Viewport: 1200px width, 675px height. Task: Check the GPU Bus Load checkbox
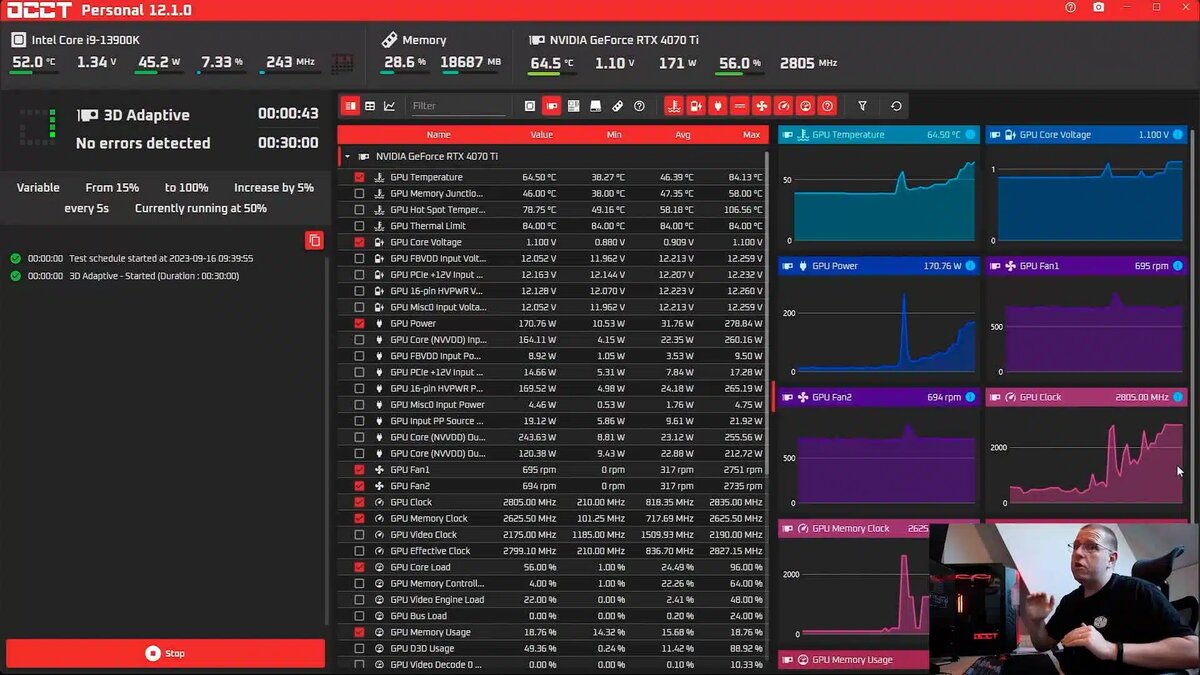click(x=359, y=616)
